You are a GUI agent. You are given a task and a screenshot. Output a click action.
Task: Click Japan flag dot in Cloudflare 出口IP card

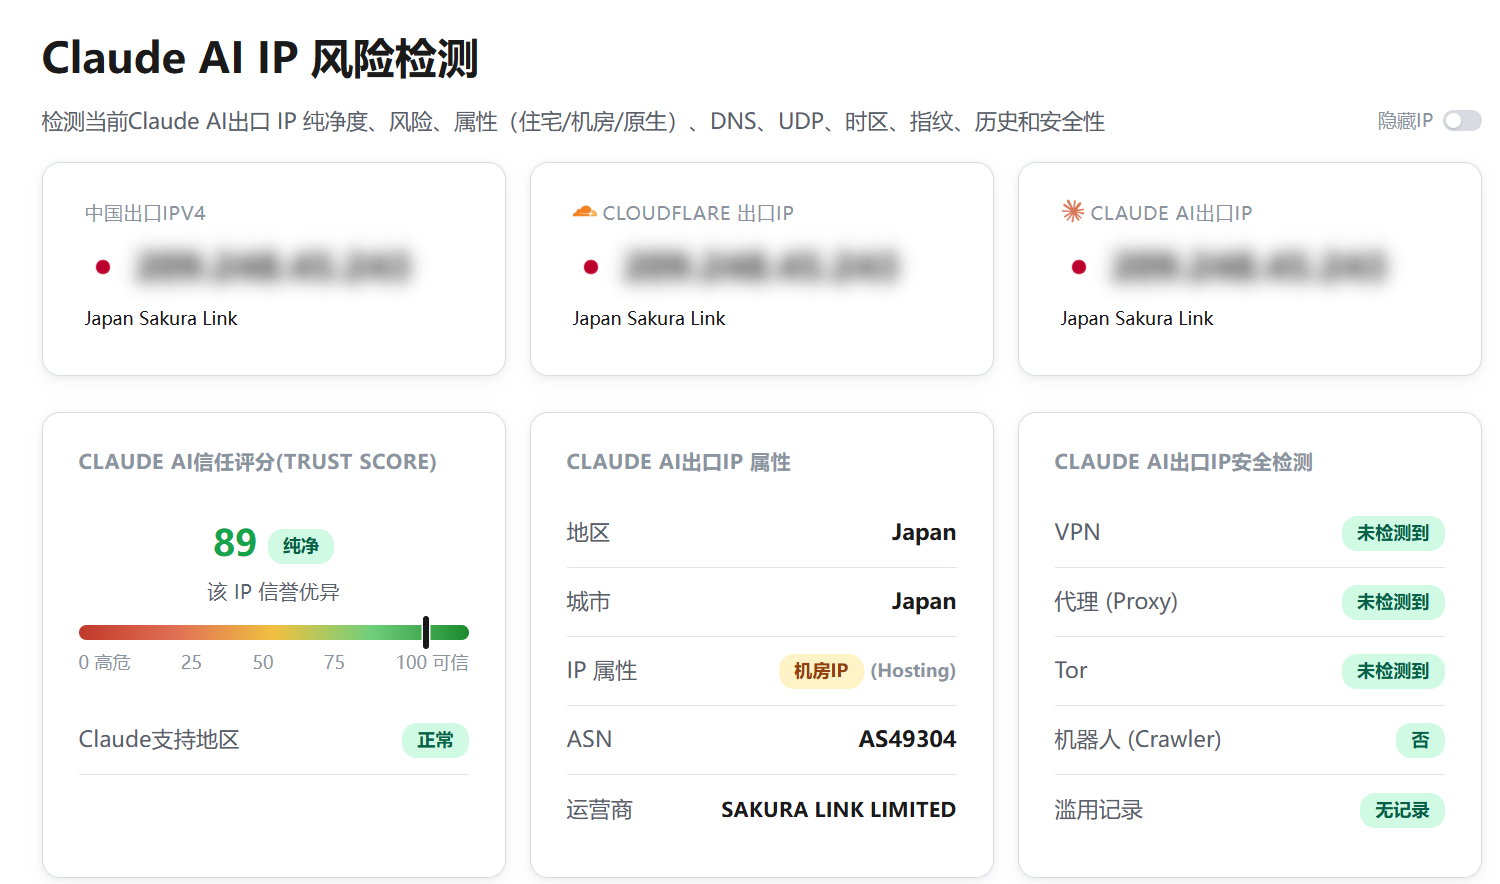(x=590, y=267)
